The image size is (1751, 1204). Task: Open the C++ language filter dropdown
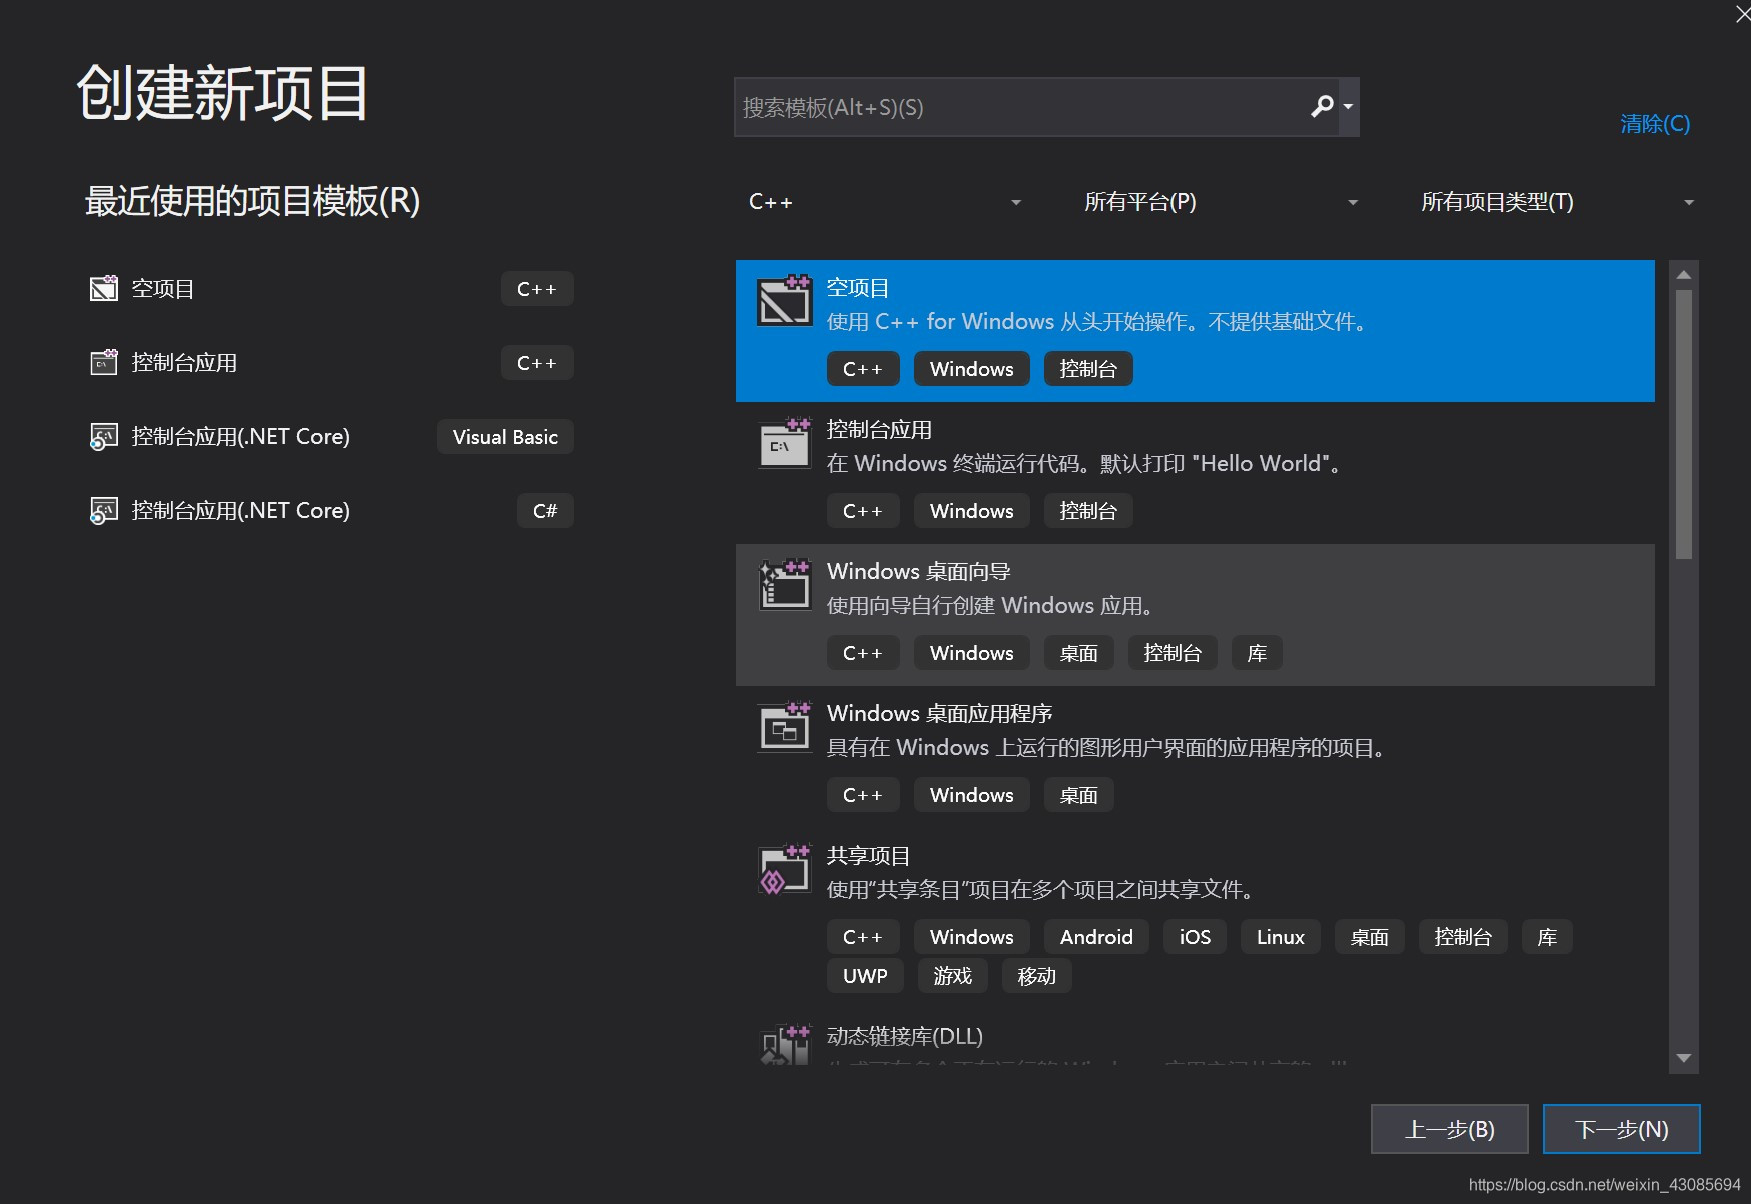point(885,202)
